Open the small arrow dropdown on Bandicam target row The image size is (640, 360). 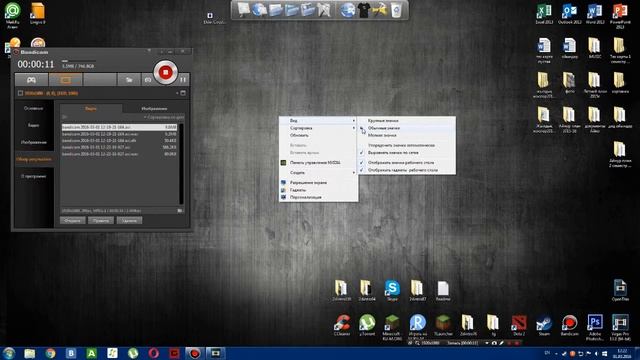[x=177, y=93]
